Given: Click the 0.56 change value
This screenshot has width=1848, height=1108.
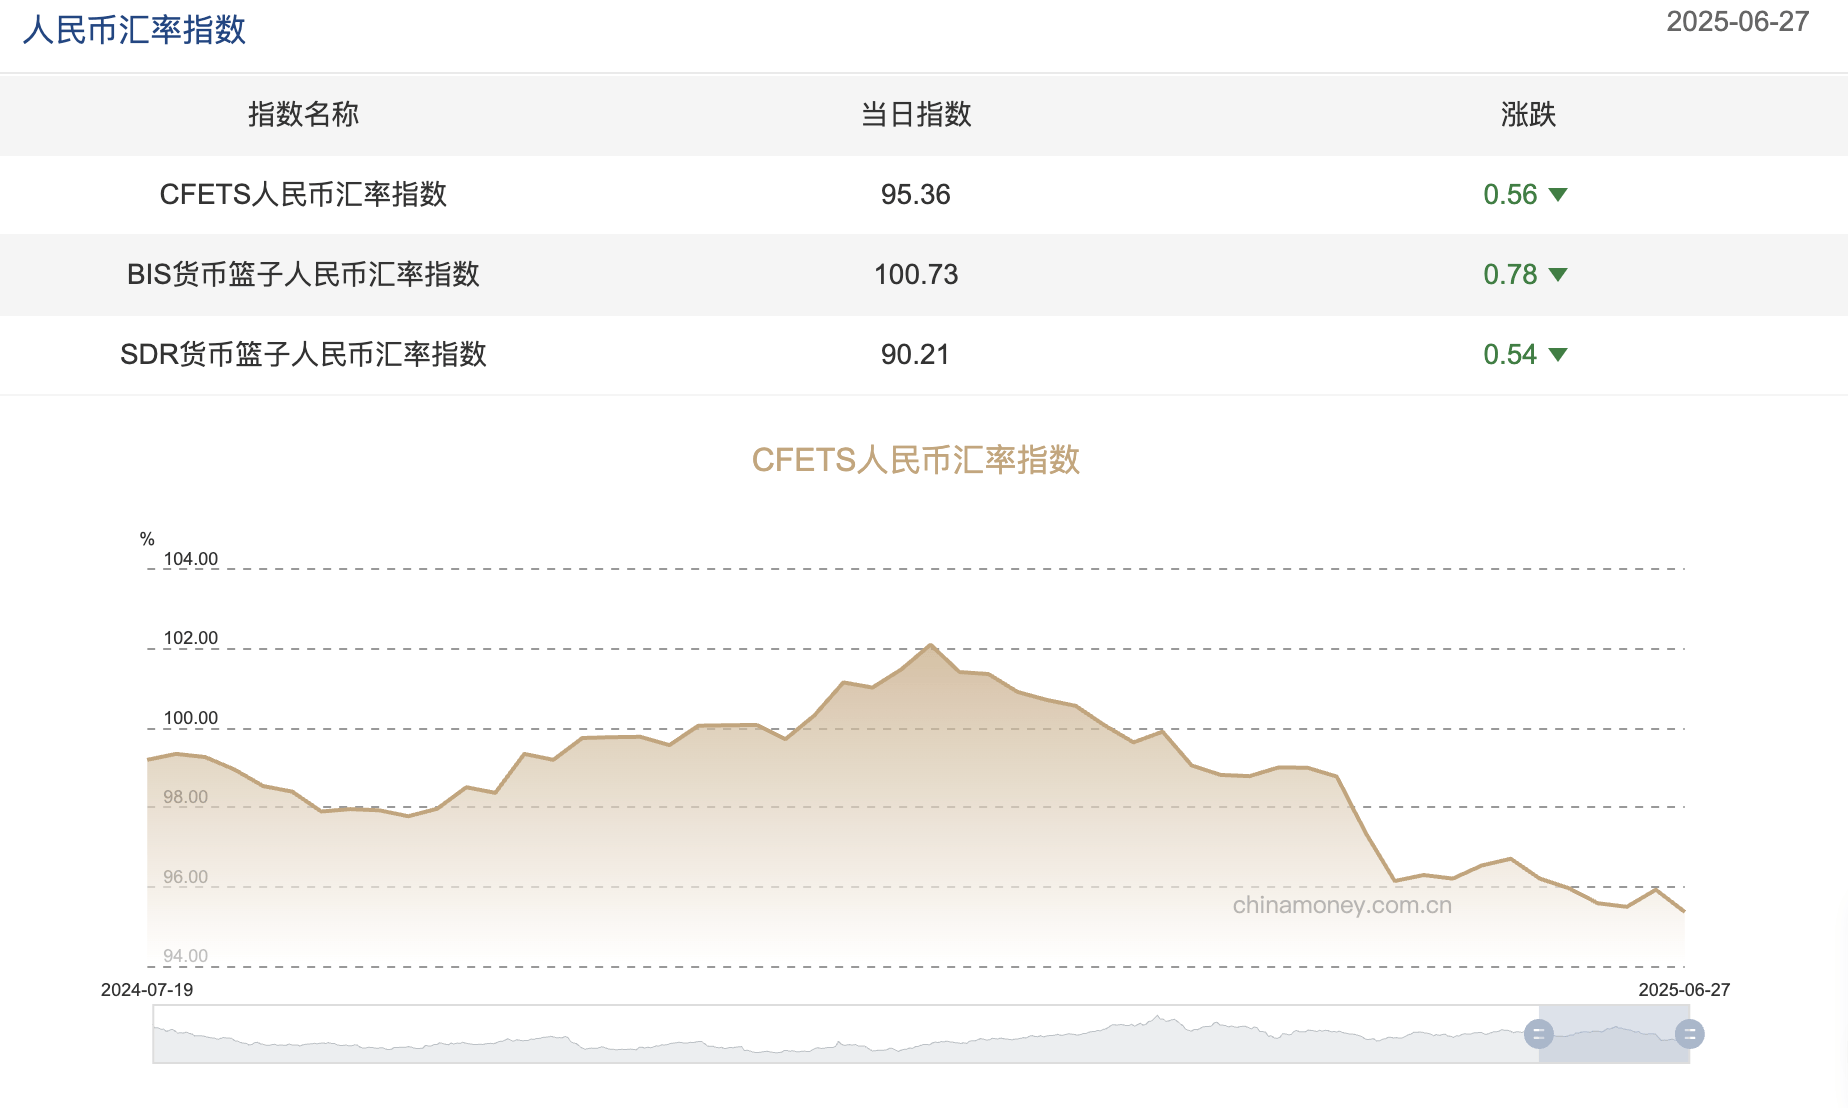Looking at the screenshot, I should click(x=1510, y=194).
